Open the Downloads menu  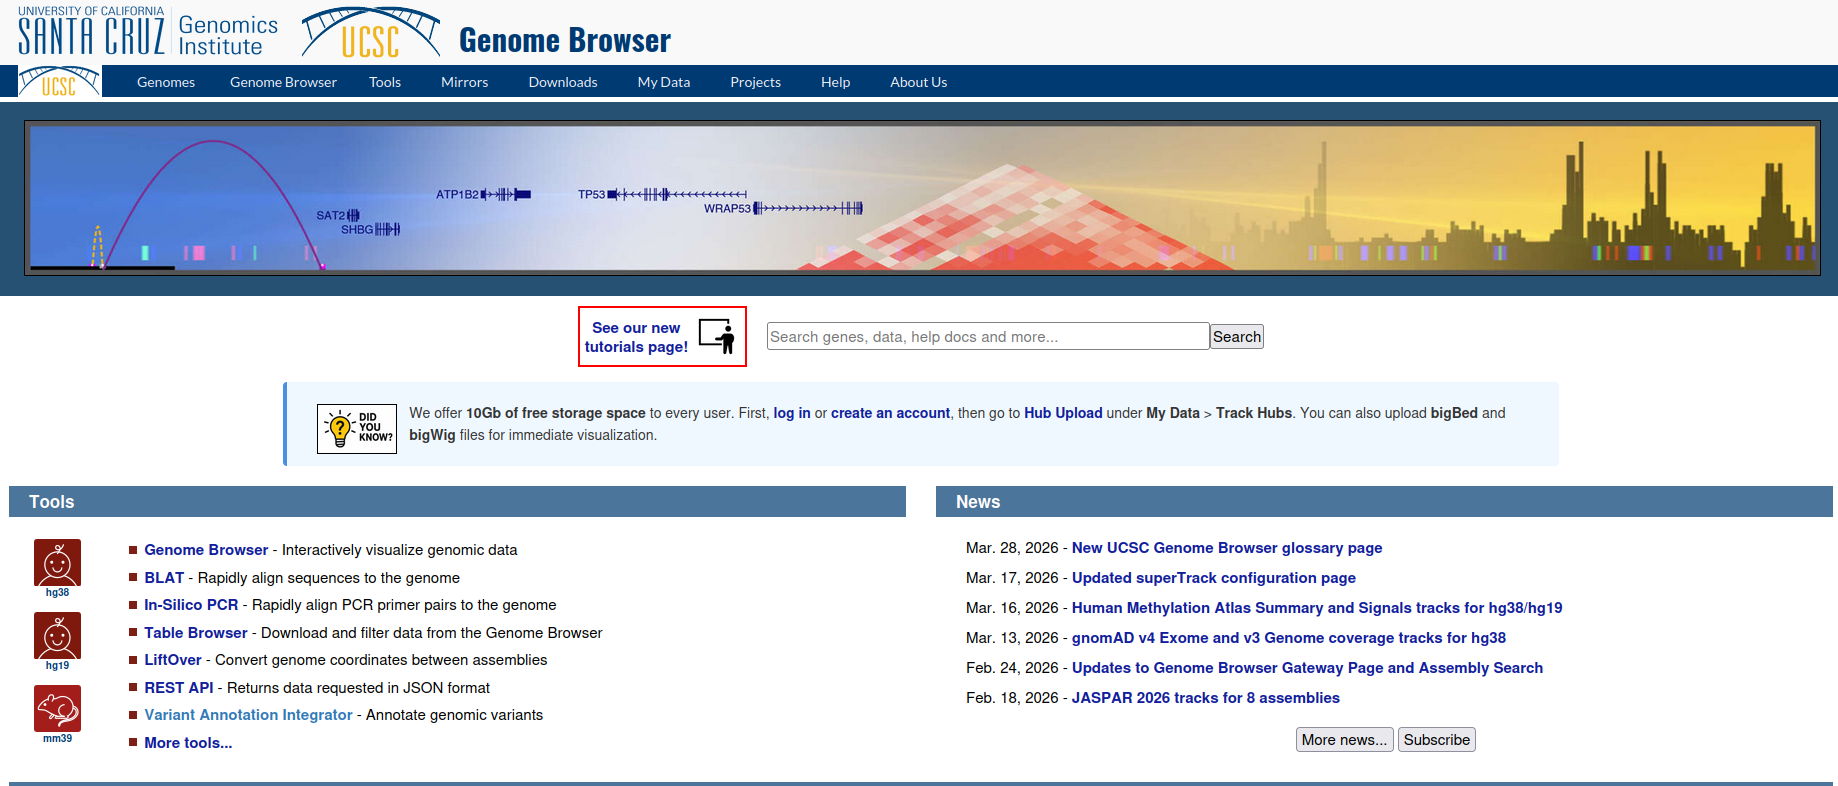tap(562, 82)
